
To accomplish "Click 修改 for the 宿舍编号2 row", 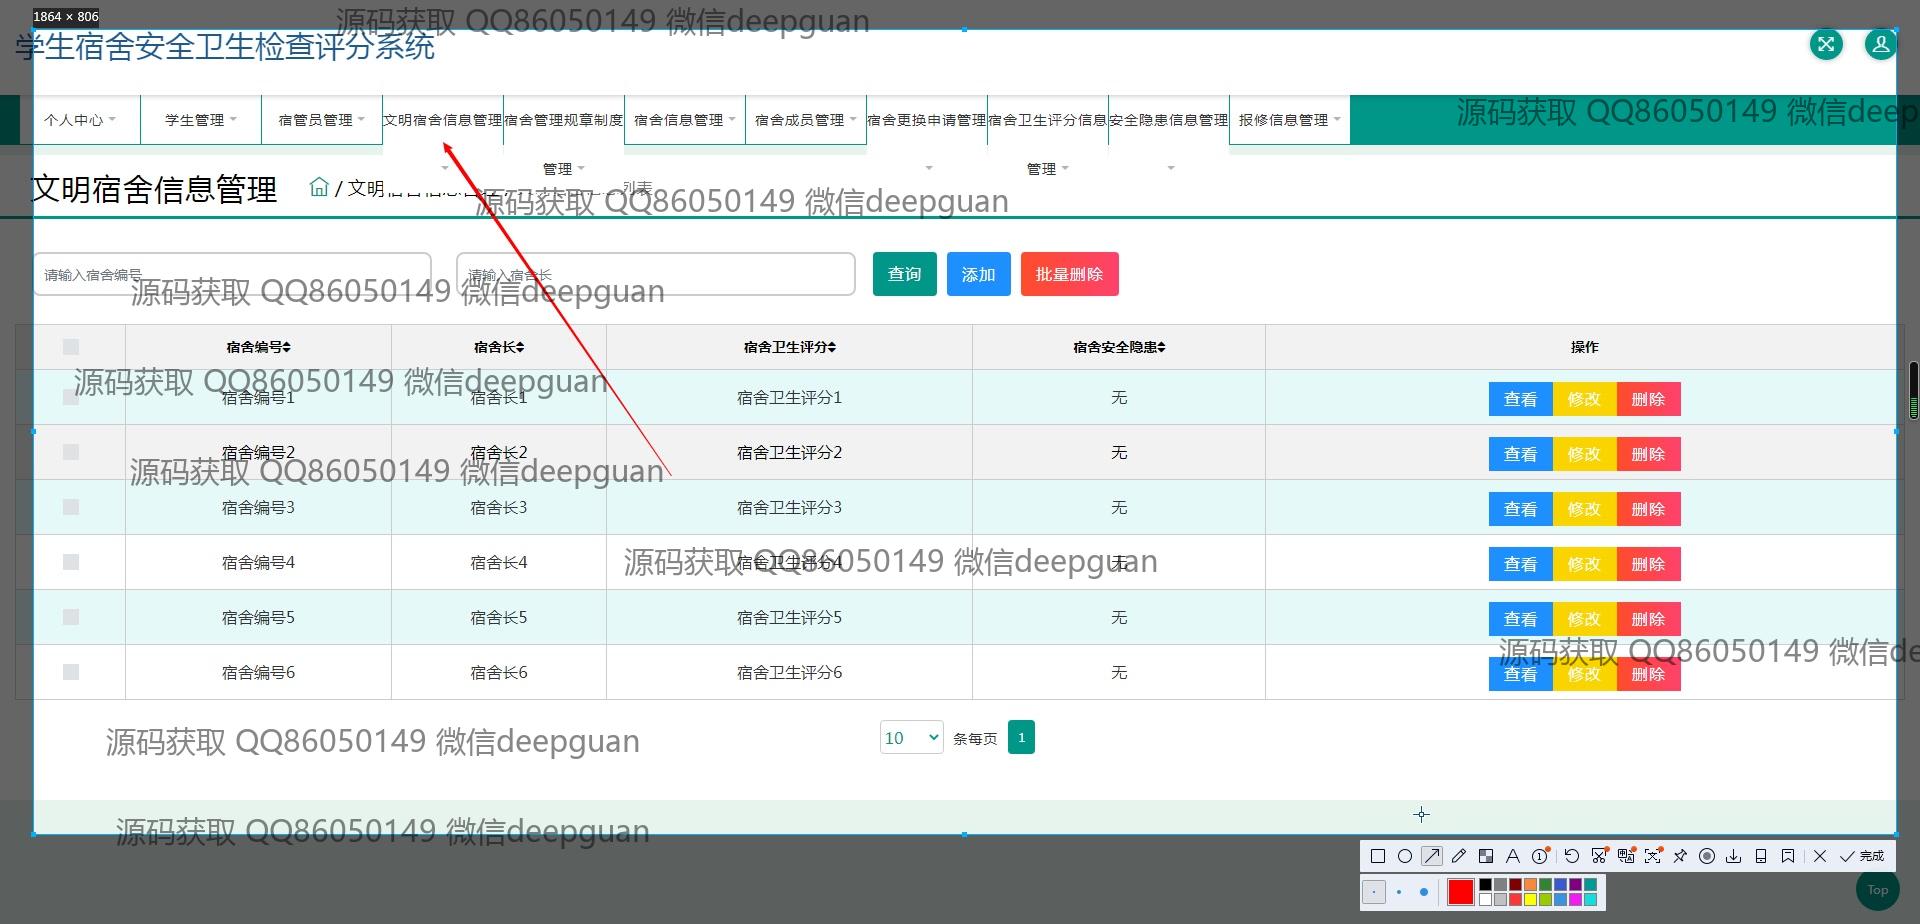I will click(1585, 454).
